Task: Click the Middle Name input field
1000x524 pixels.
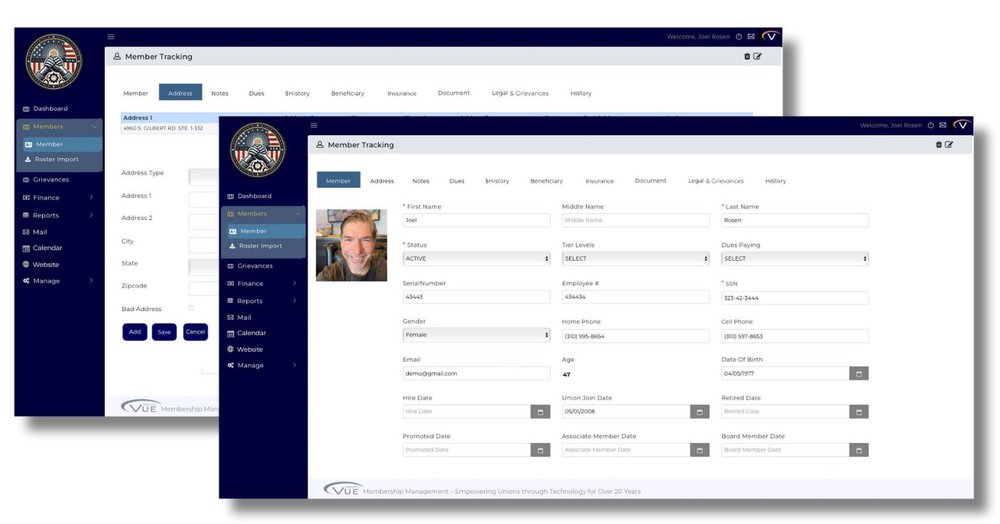Action: [x=635, y=220]
